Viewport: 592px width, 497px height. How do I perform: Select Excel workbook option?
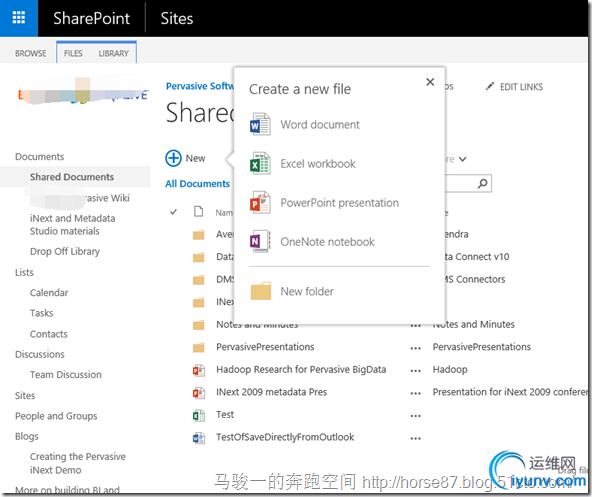tap(318, 164)
